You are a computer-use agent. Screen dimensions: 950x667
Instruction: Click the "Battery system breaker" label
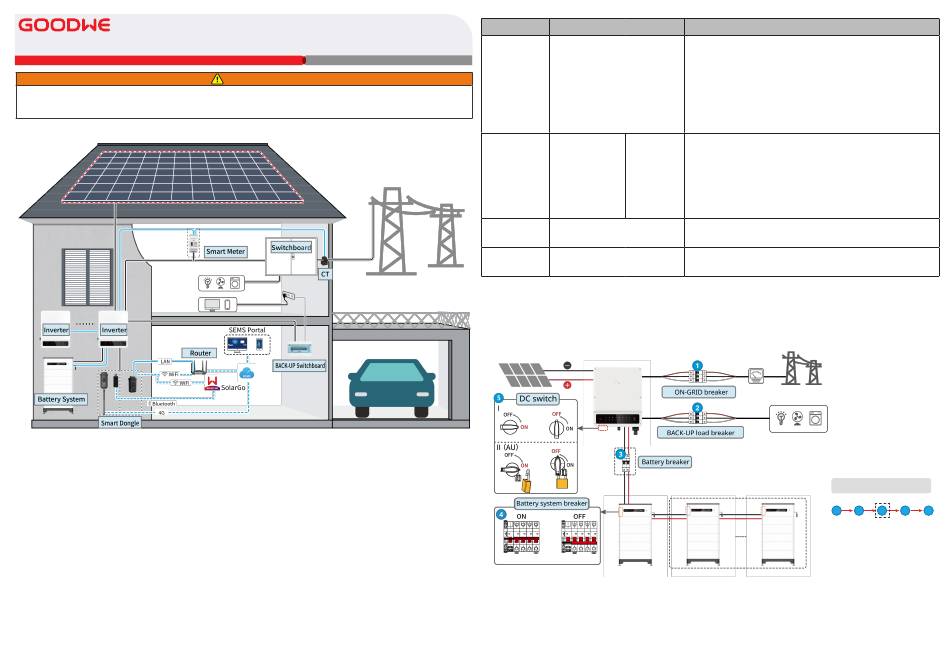[x=551, y=503]
